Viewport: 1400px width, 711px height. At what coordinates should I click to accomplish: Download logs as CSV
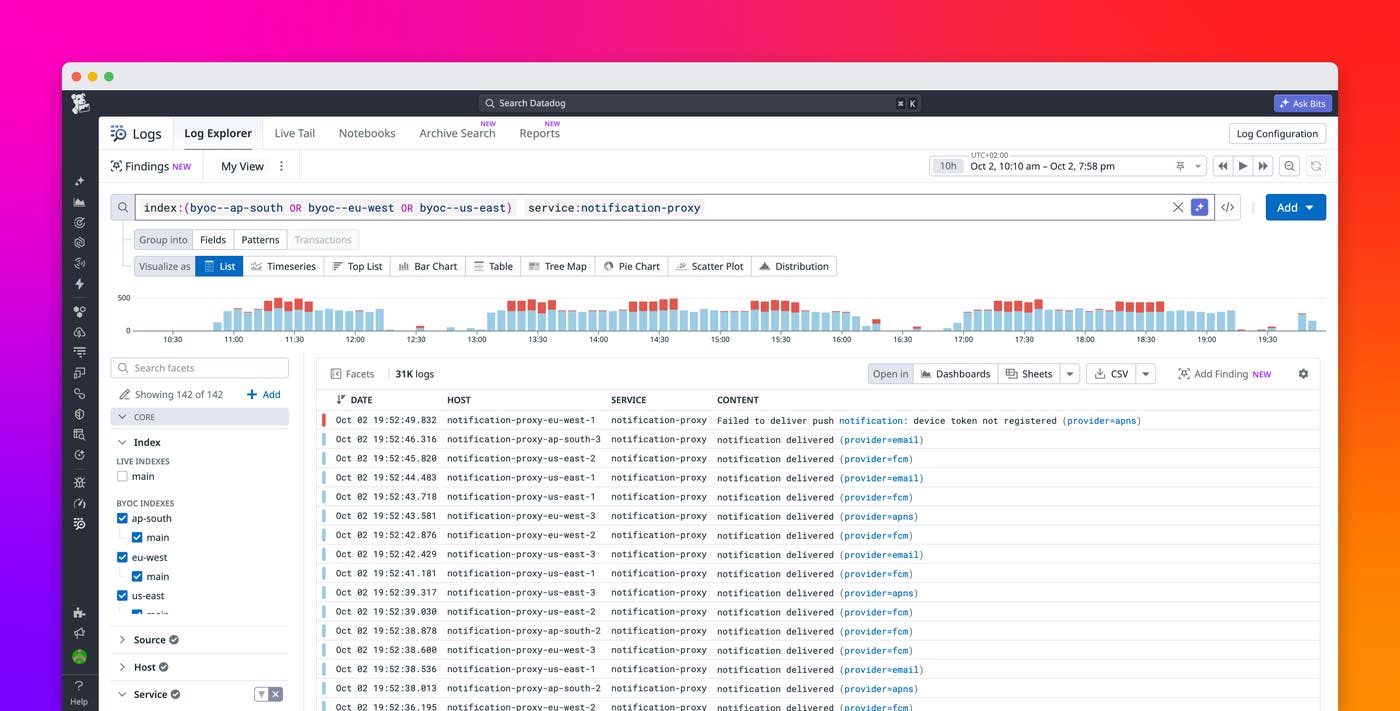(1111, 374)
